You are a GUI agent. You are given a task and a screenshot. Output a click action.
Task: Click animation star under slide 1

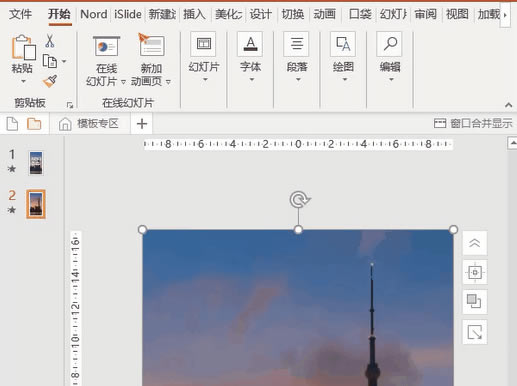[x=12, y=169]
